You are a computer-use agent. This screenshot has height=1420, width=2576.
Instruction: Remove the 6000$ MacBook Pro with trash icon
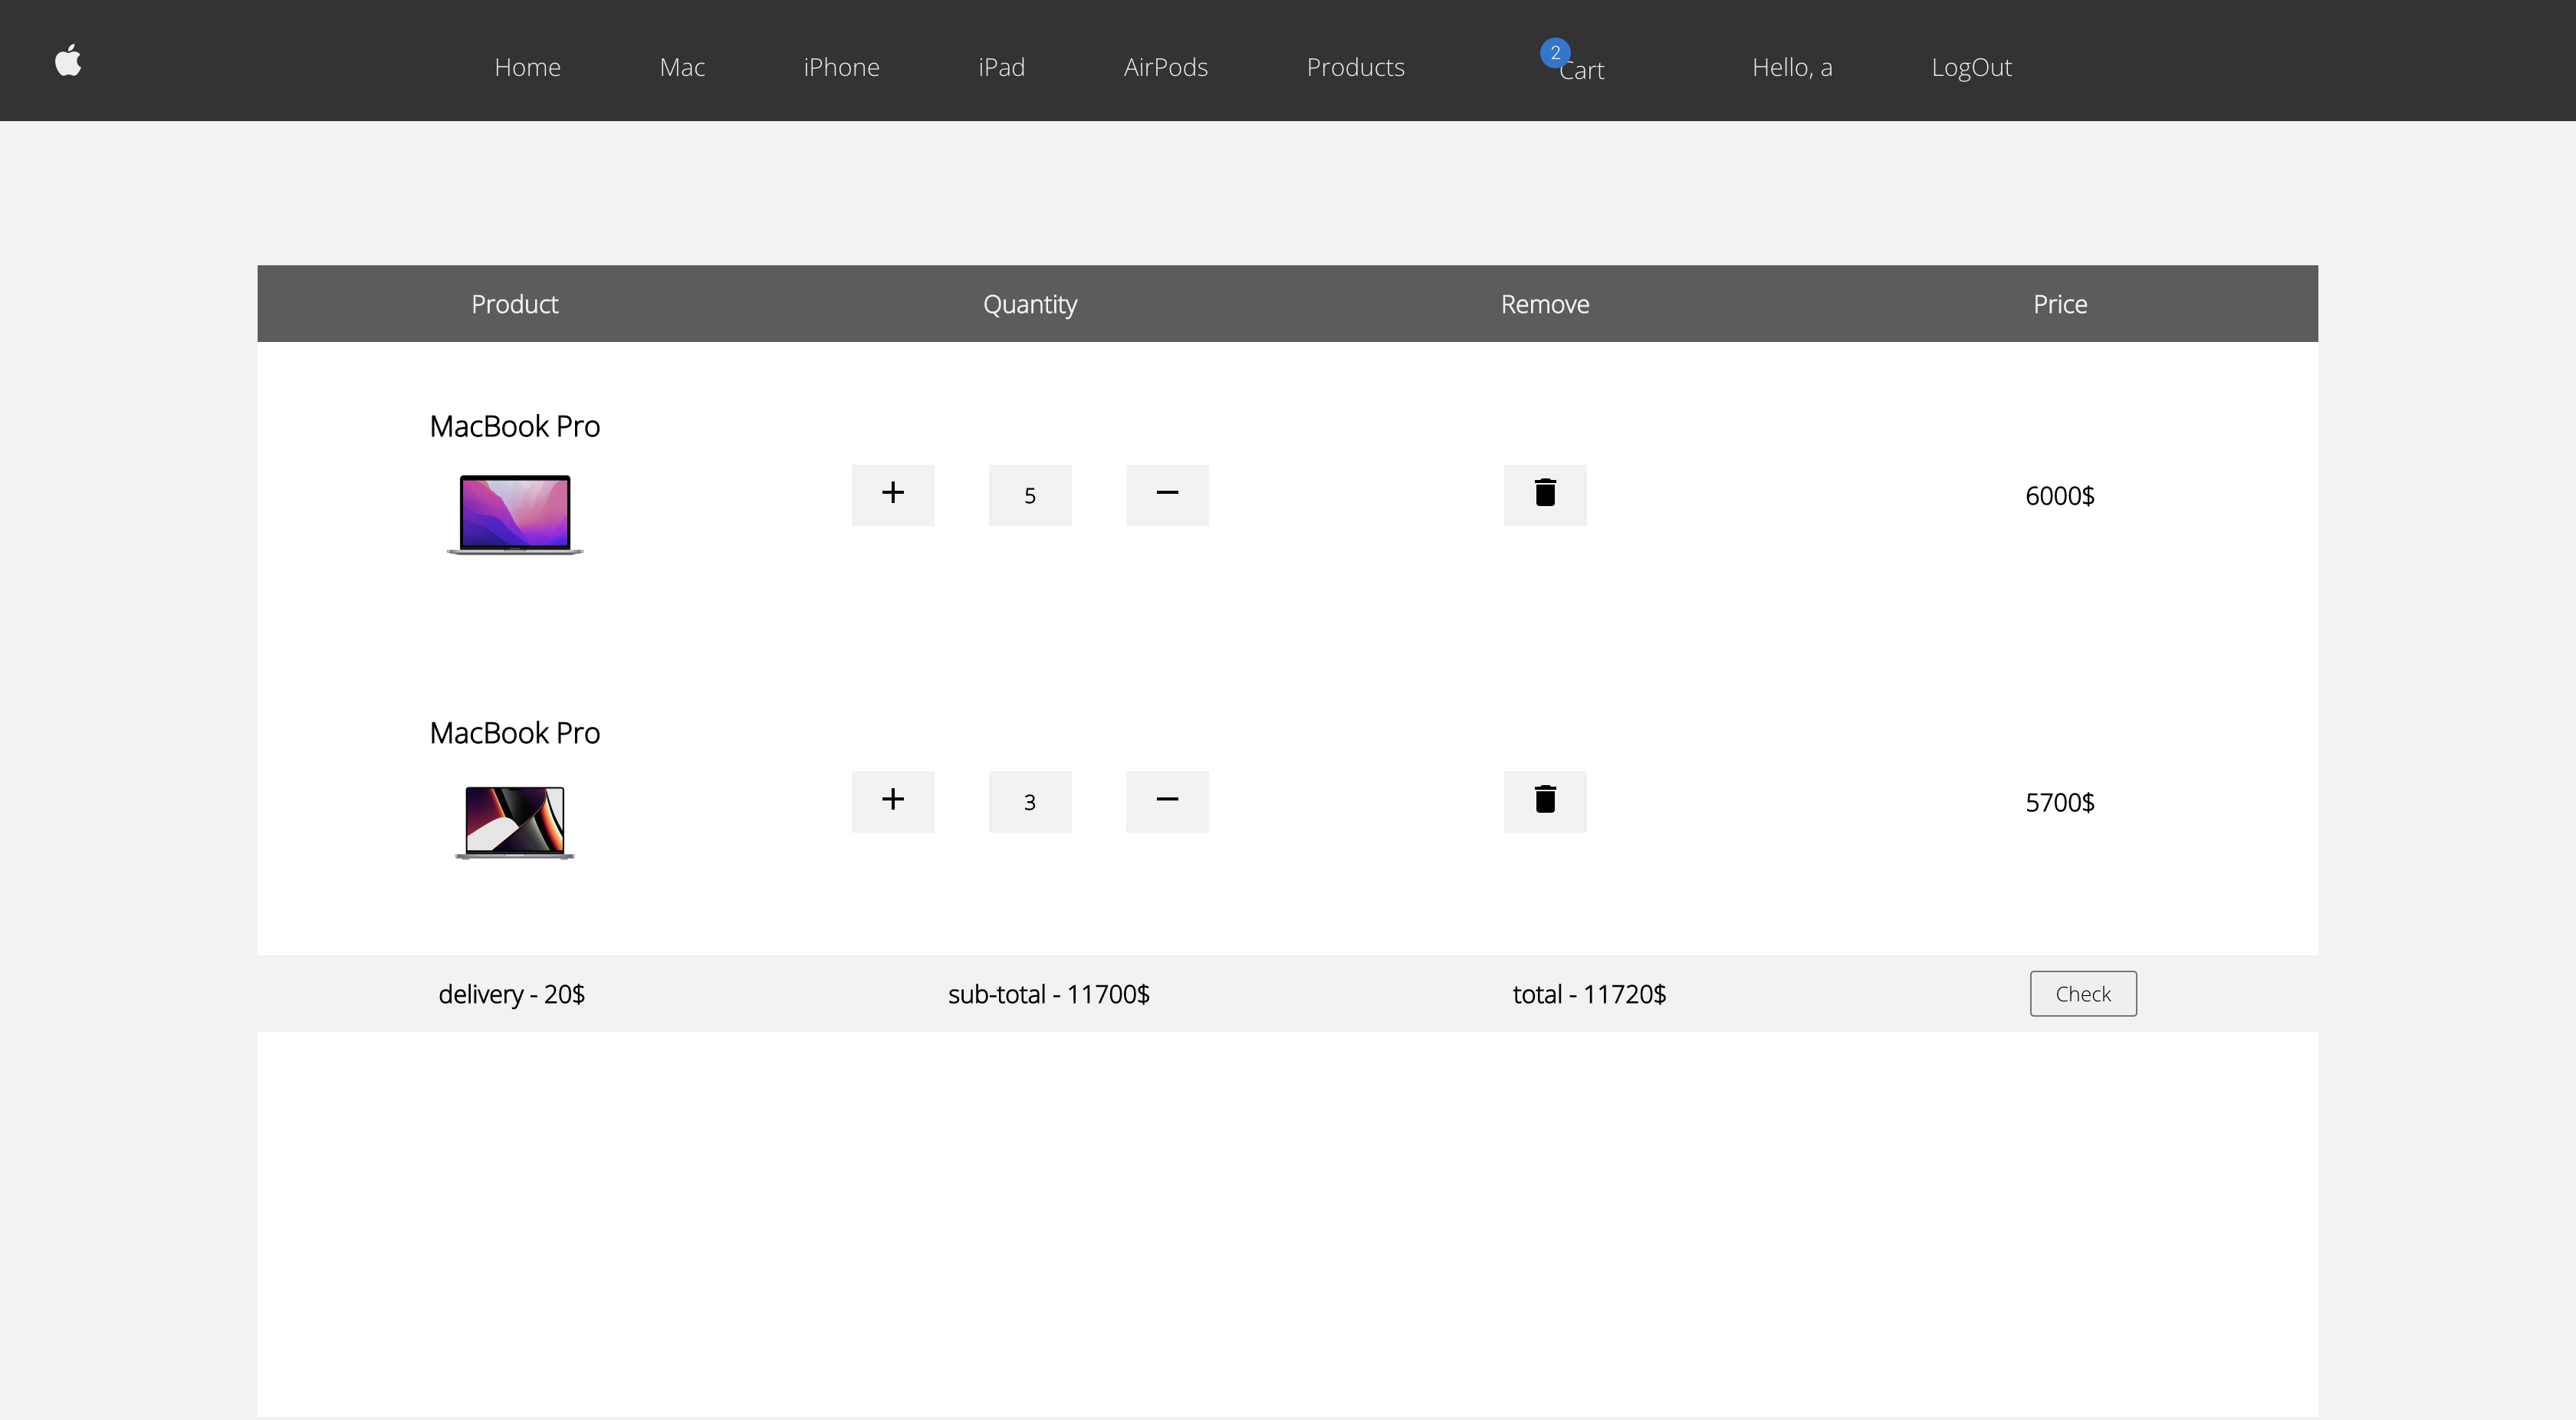pyautogui.click(x=1545, y=495)
